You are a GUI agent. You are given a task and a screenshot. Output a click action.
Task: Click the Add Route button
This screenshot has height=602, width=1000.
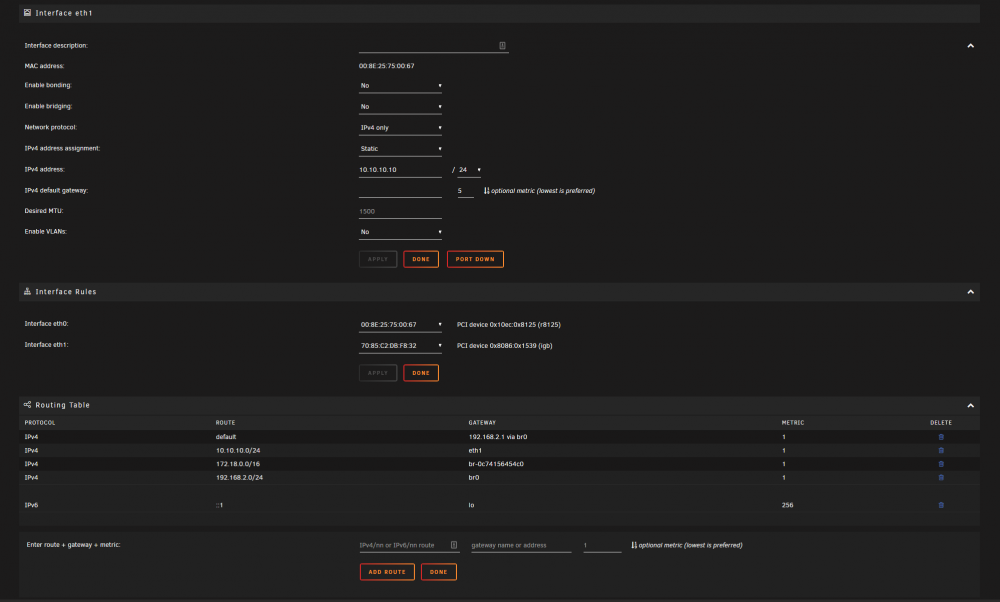(x=387, y=572)
